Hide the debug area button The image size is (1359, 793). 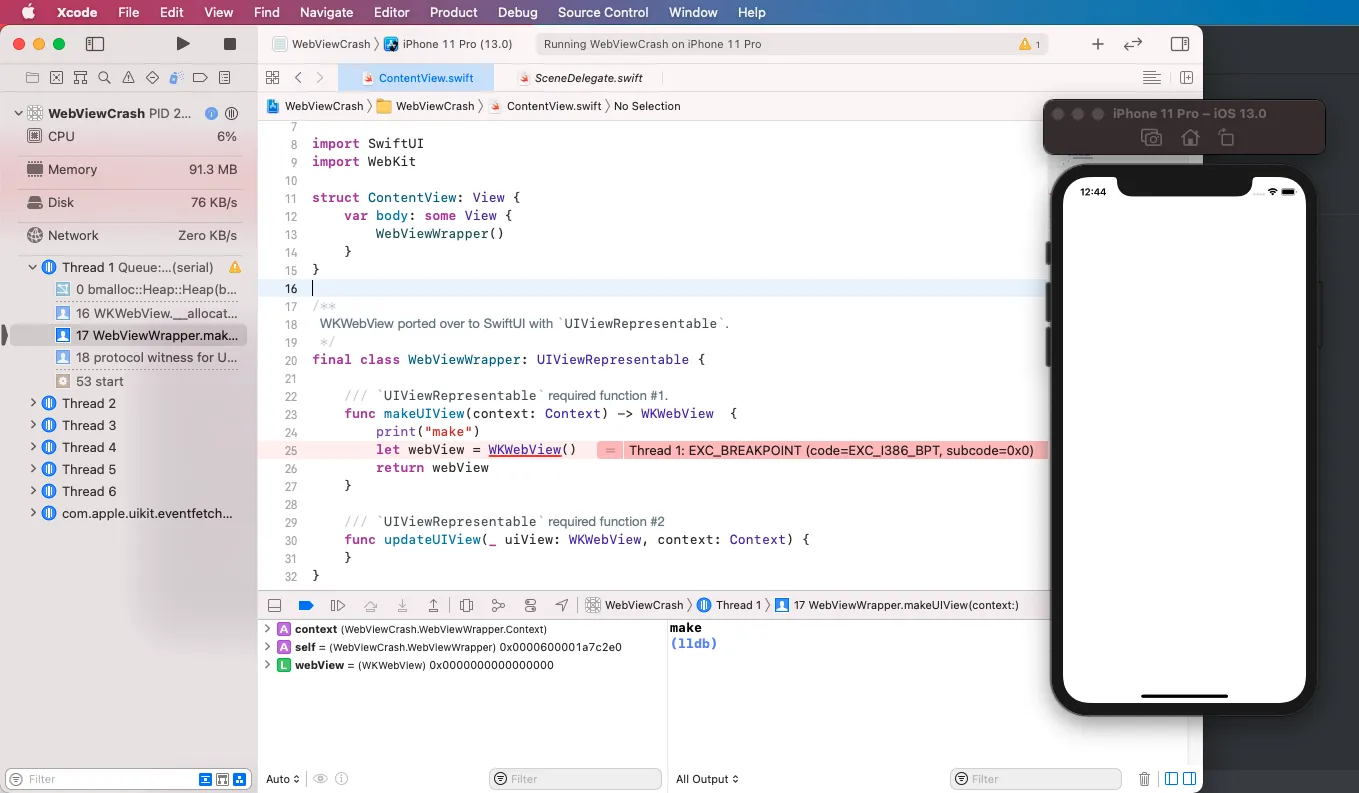click(274, 605)
